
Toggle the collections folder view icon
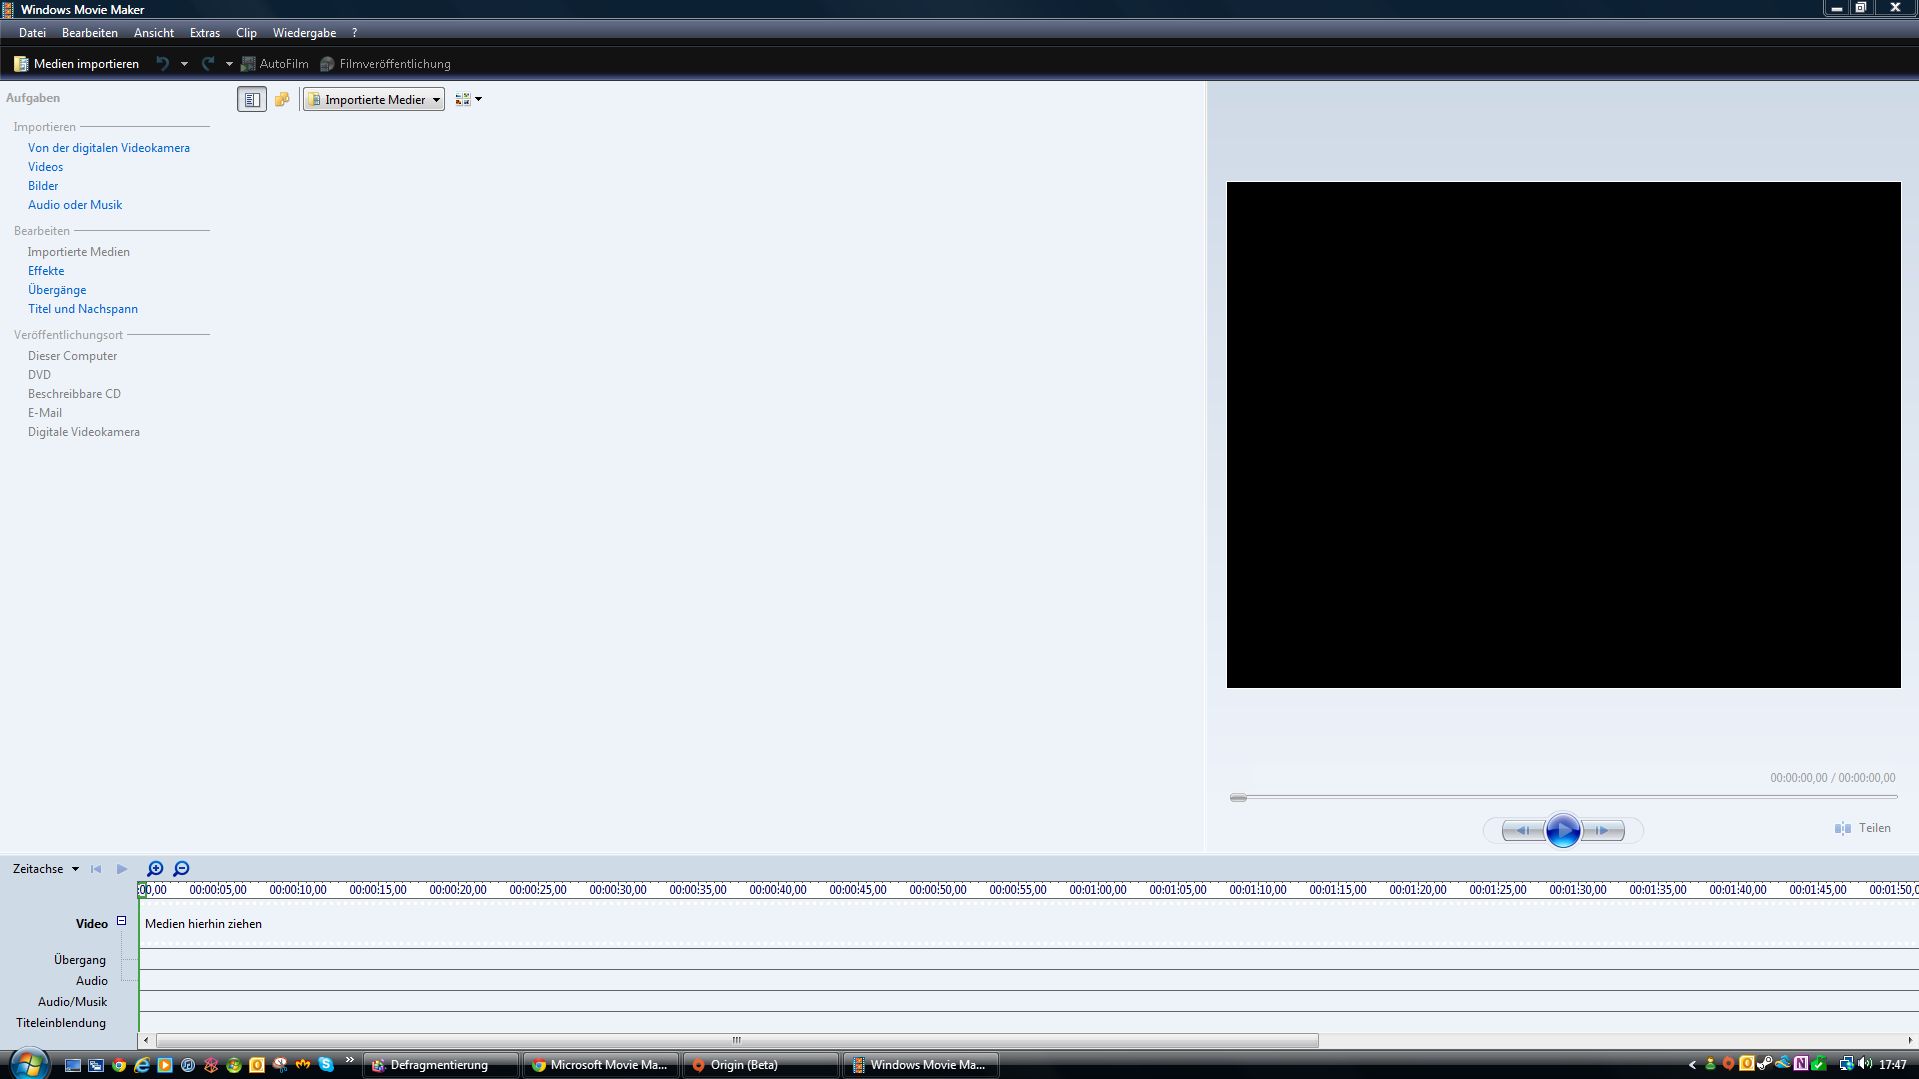(282, 99)
